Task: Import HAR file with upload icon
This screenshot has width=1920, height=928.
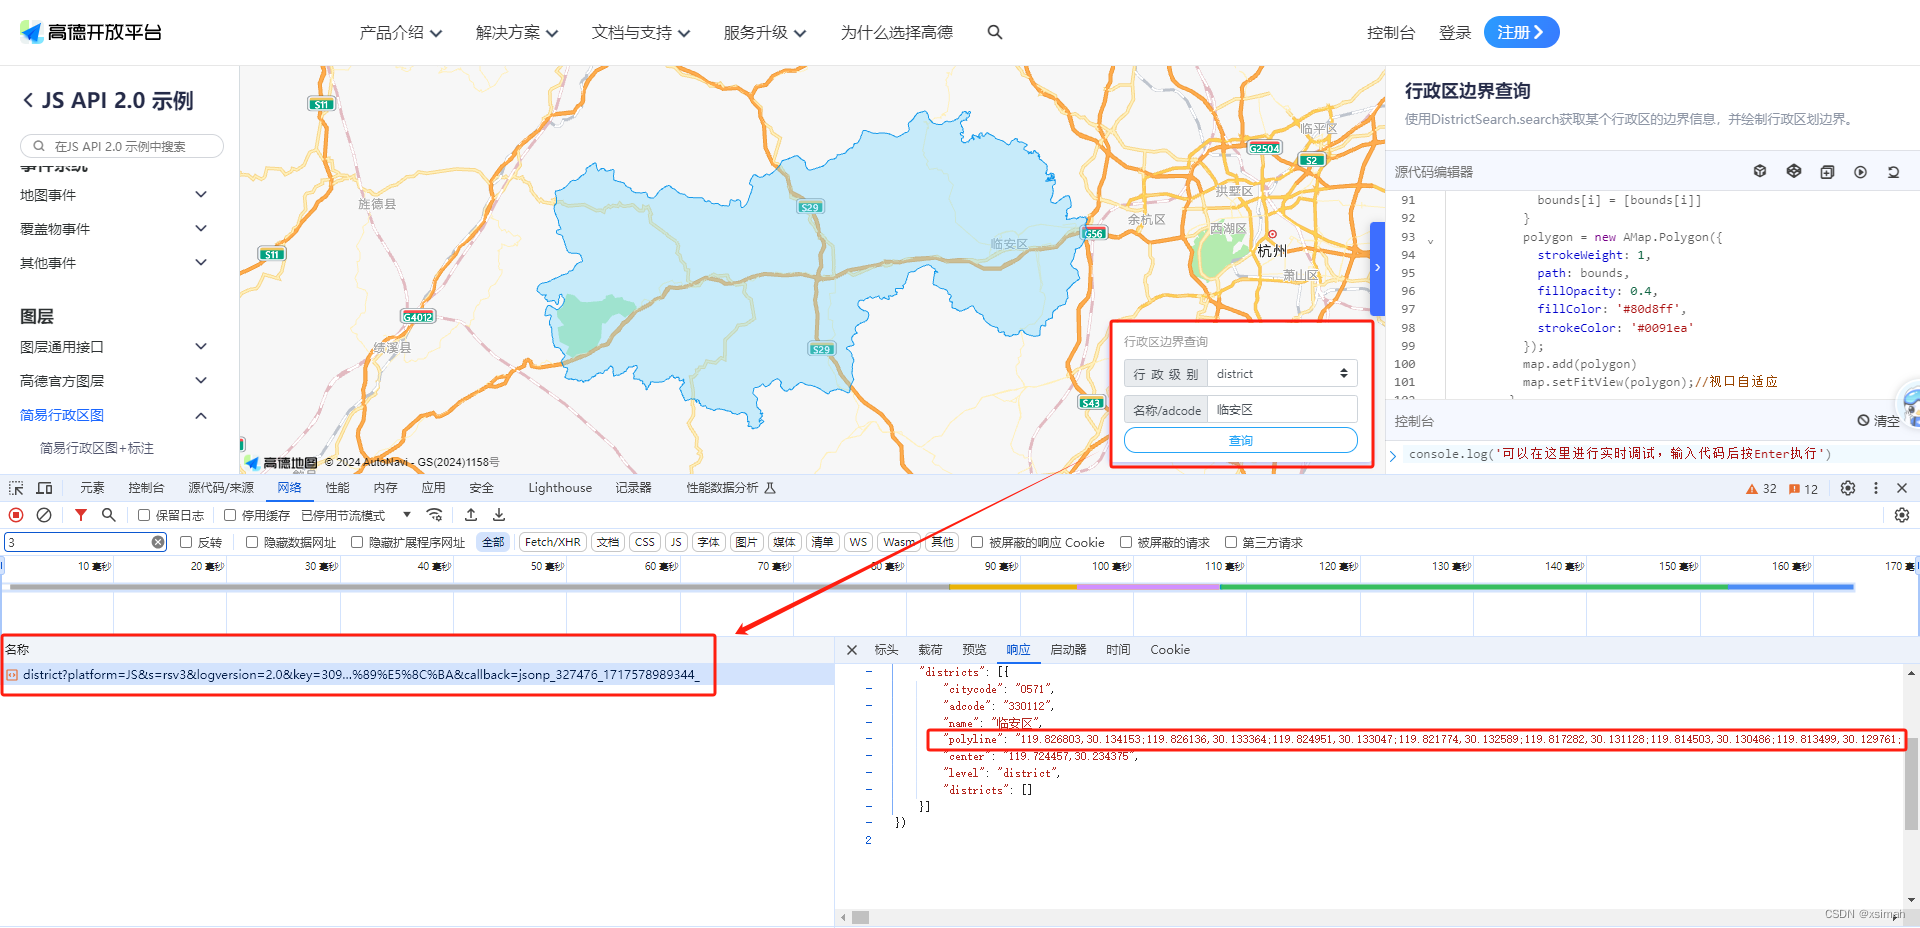Action: click(x=471, y=515)
